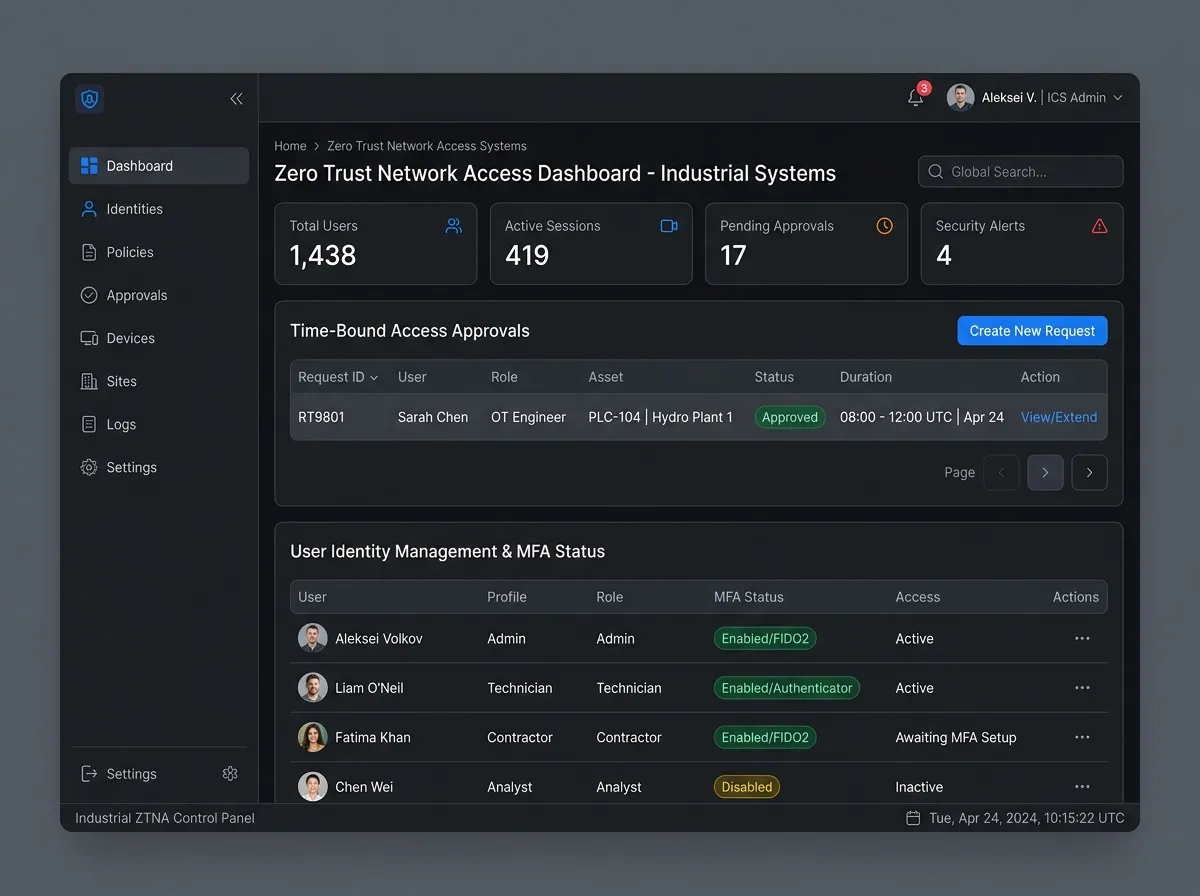Open Identities in the sidebar

click(159, 209)
